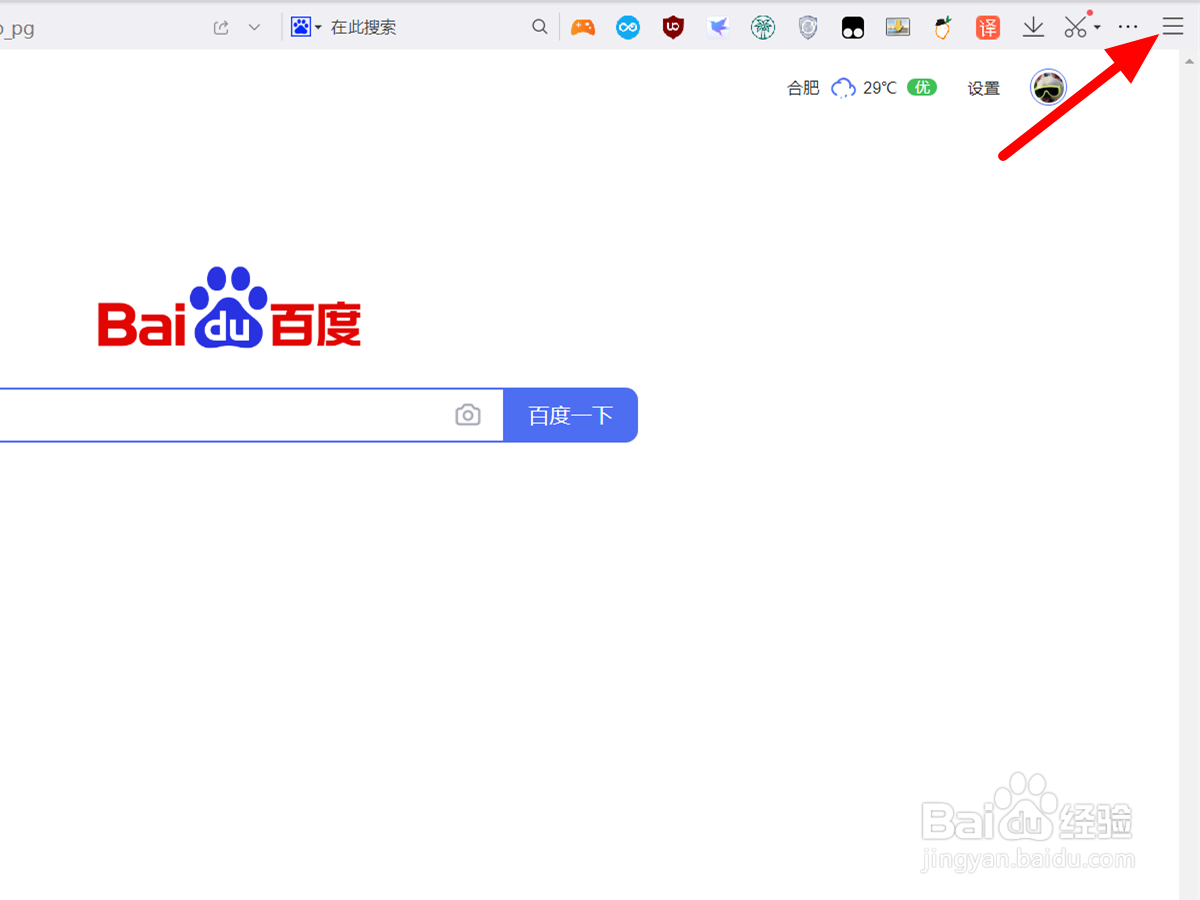Open the Baidu paw search engine selector
Screen dimensions: 1200x900
pos(305,27)
